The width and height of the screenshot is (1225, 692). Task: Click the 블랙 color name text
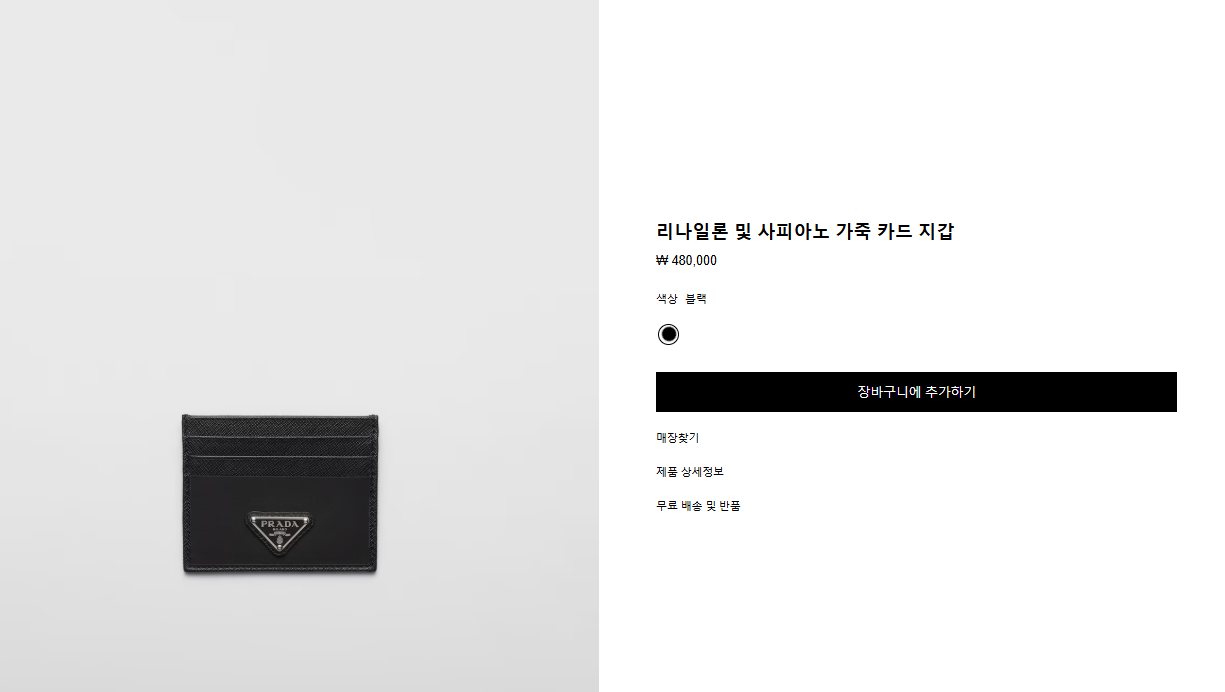696,299
